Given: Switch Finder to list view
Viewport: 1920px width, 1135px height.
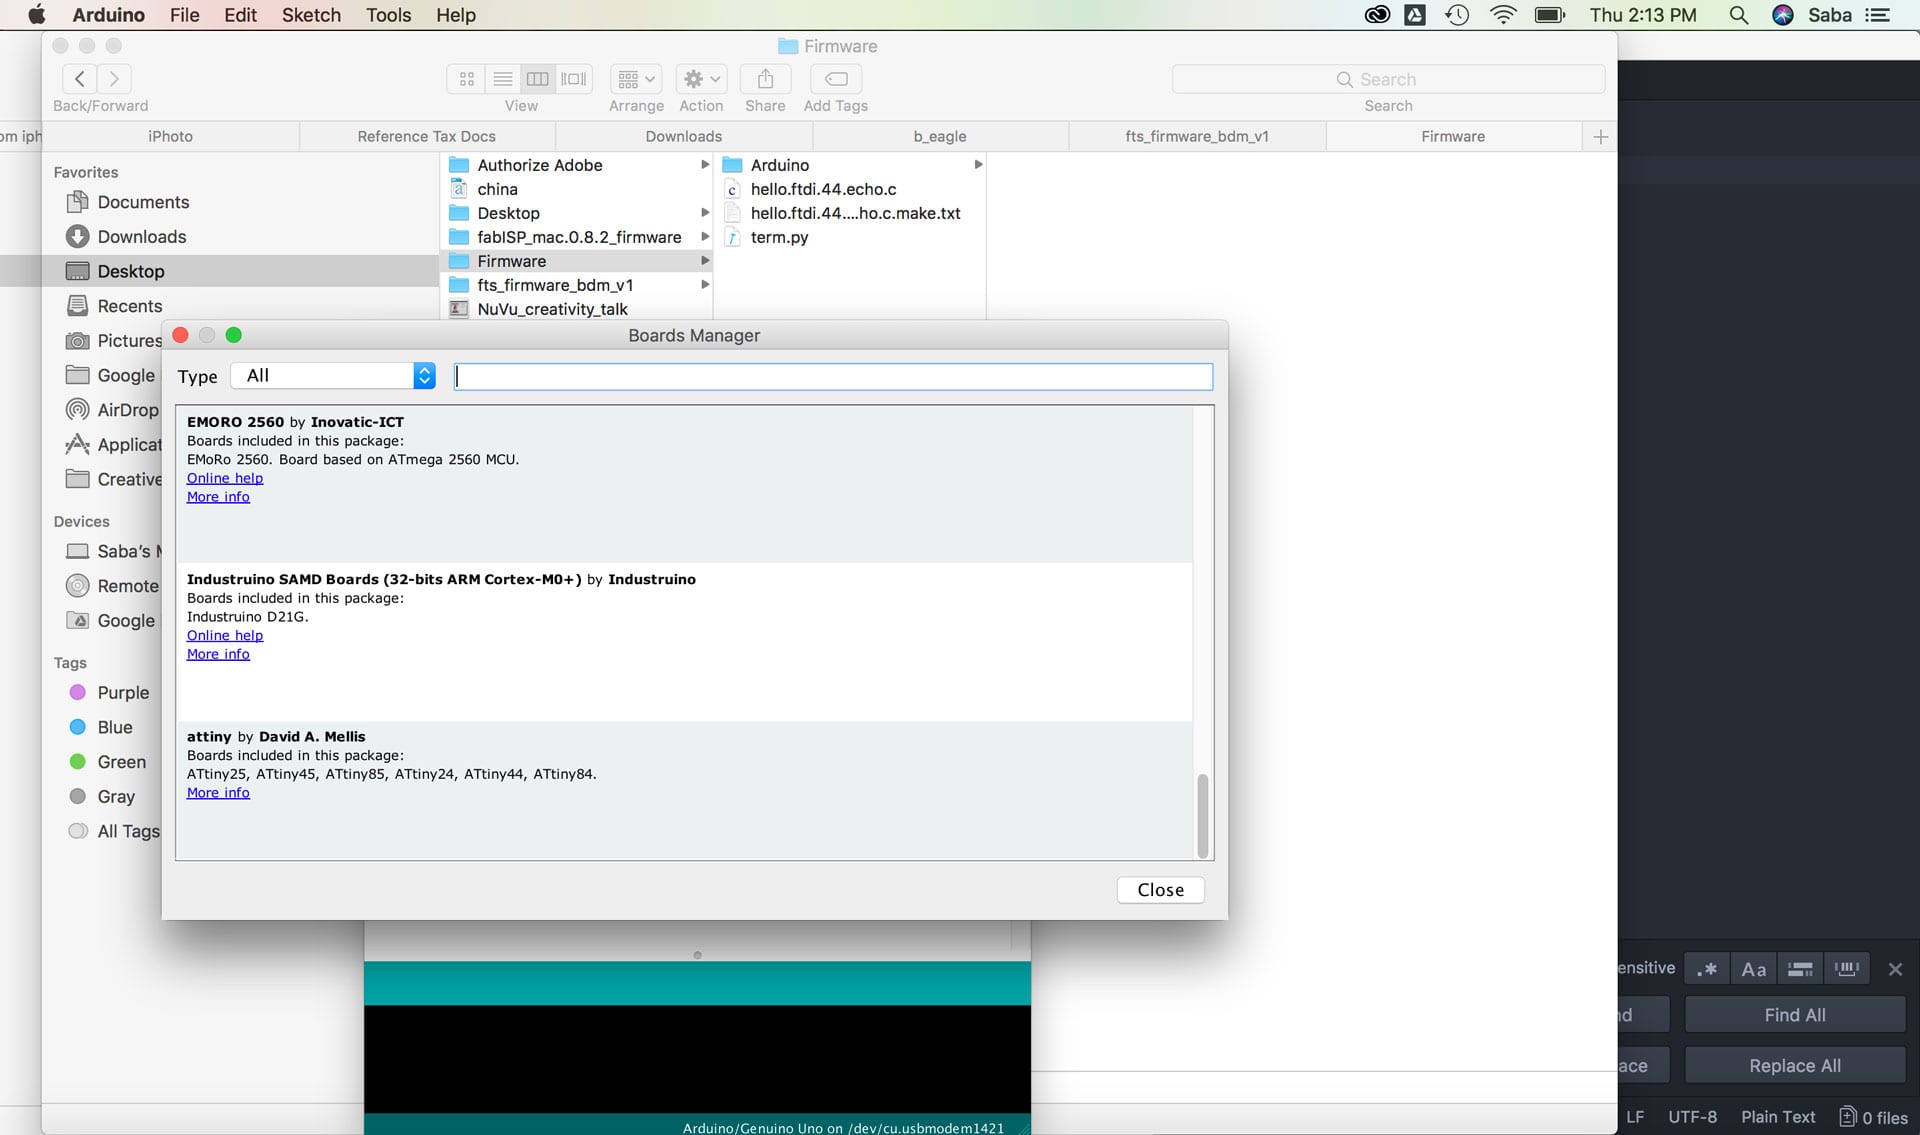Looking at the screenshot, I should pos(503,79).
